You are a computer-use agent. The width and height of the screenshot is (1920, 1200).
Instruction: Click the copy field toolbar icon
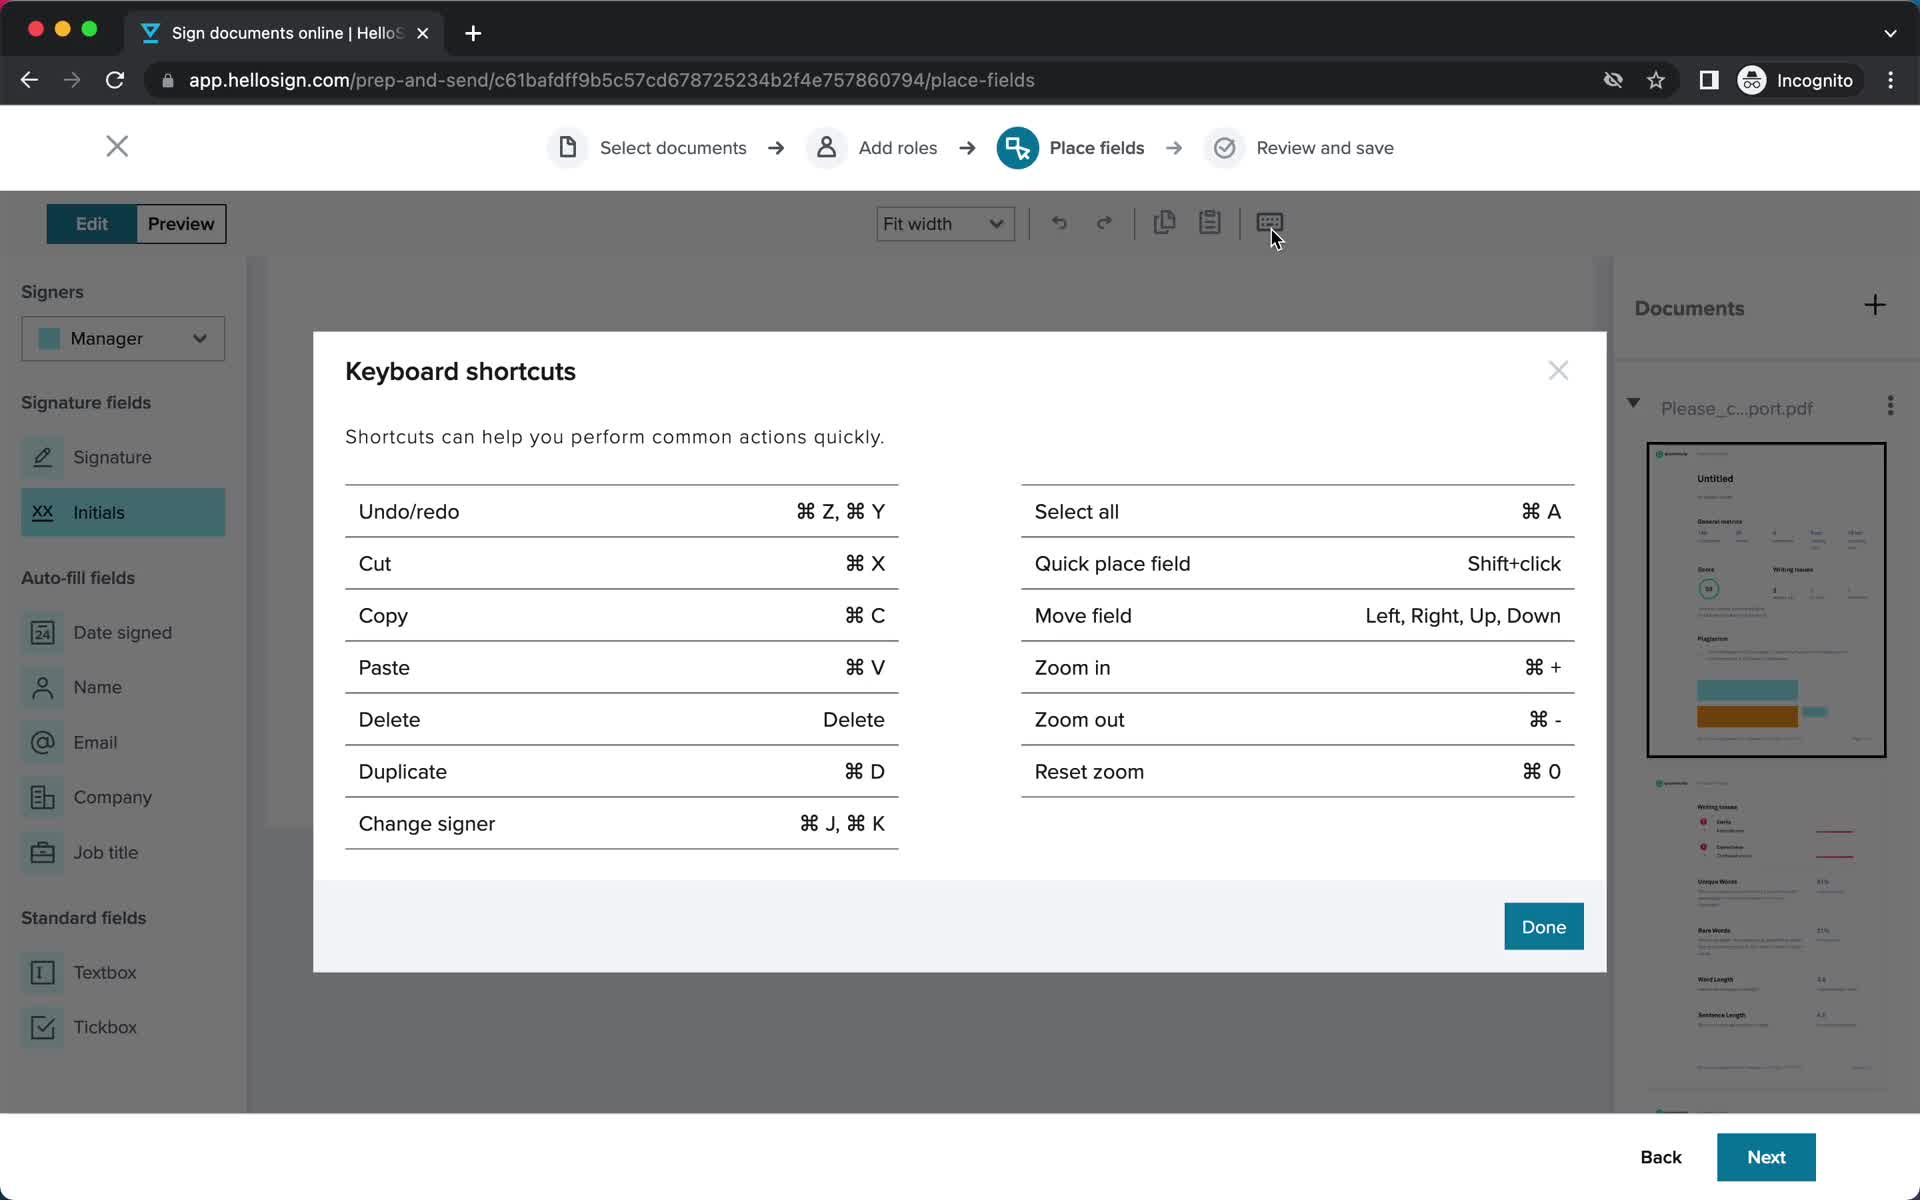1165,223
